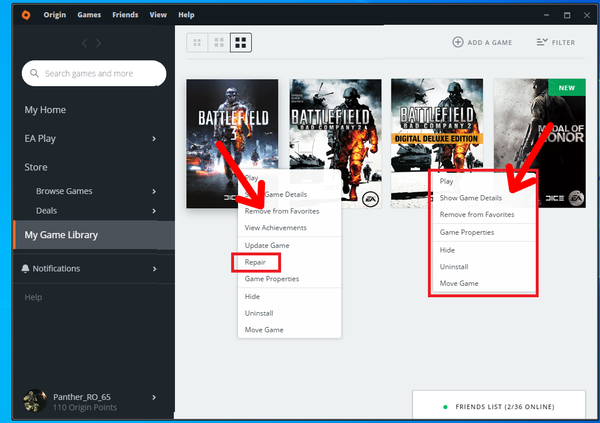Open the FILTER panel
600x423 pixels.
tap(556, 42)
